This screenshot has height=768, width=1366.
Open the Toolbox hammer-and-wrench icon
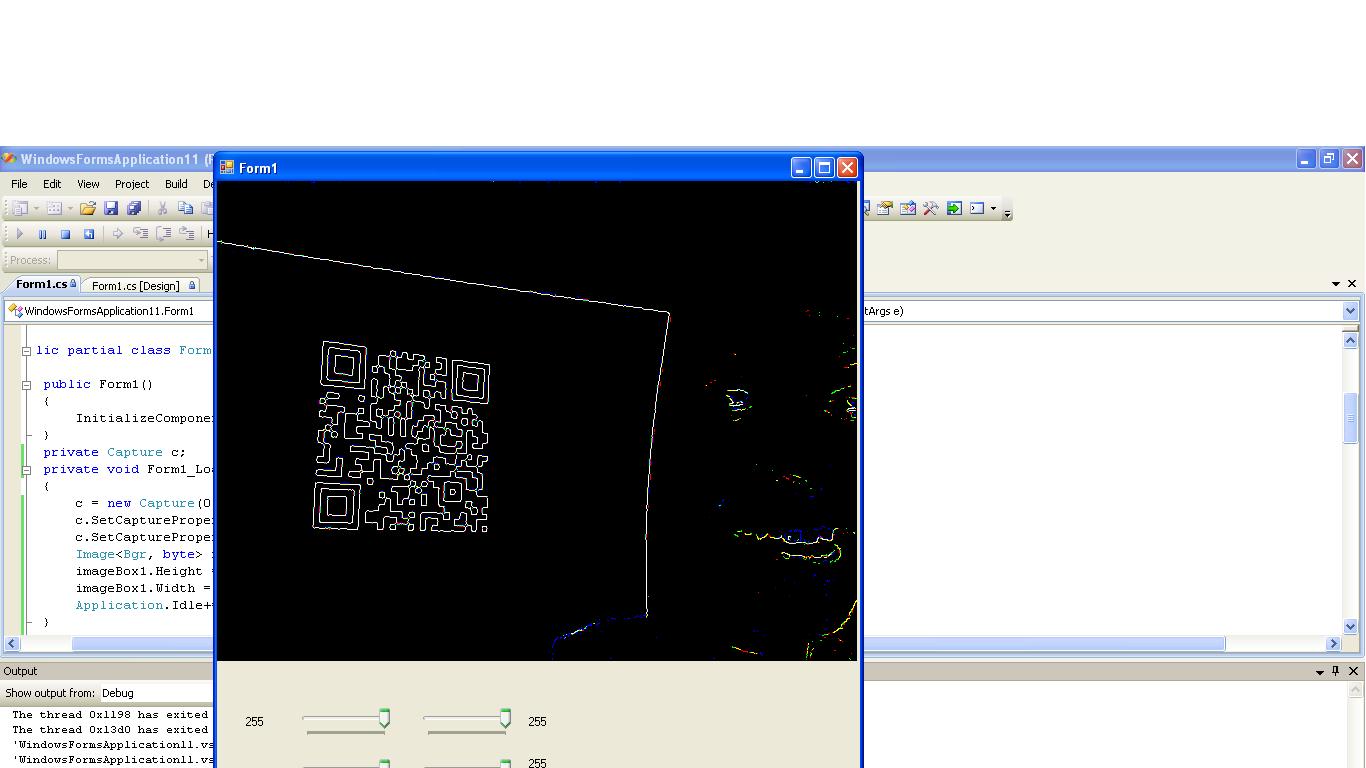click(x=931, y=208)
